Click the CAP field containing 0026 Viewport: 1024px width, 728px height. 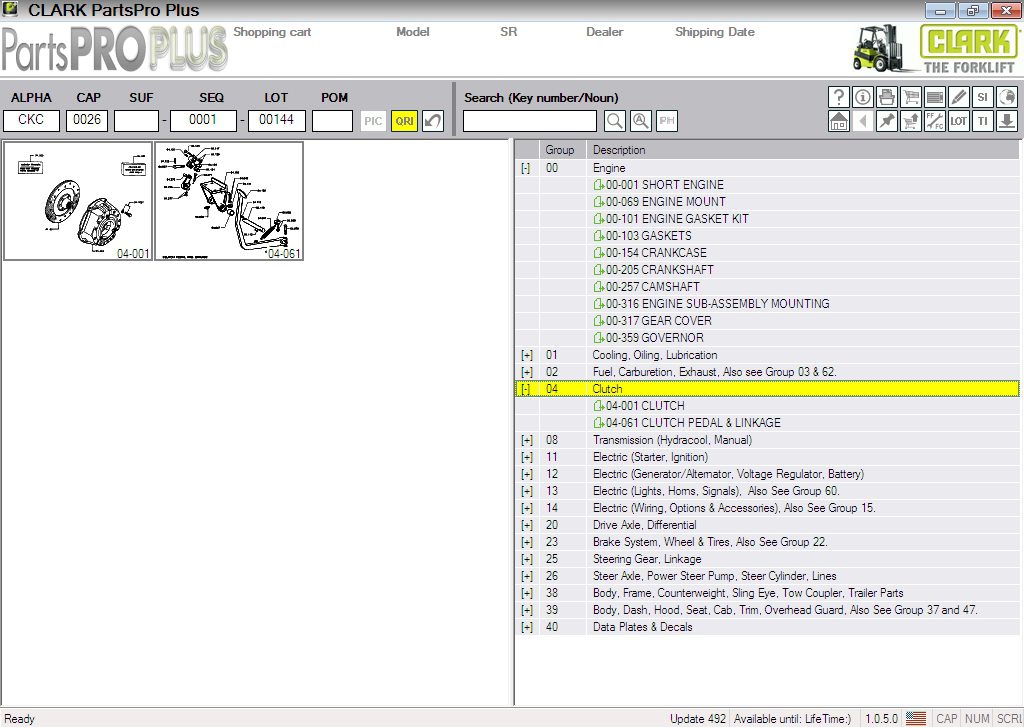pyautogui.click(x=87, y=120)
